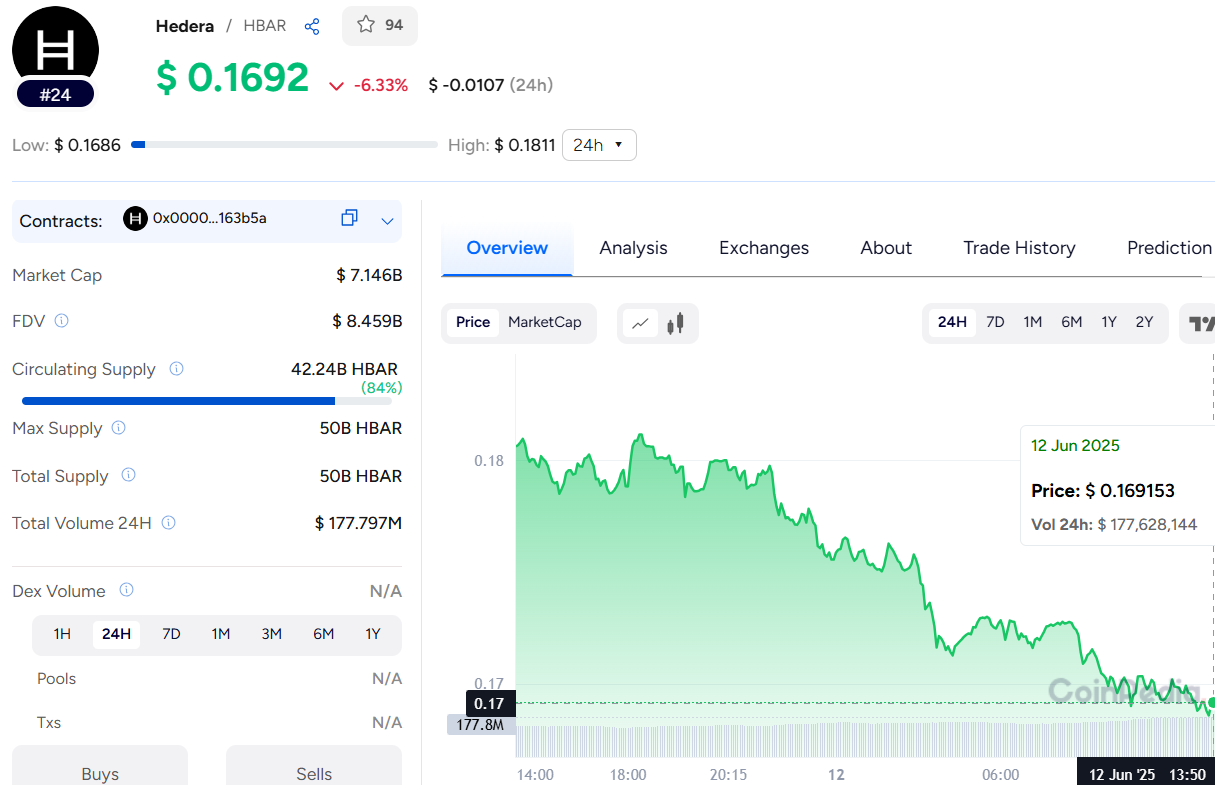
Task: Click the Buys button
Action: click(x=100, y=773)
